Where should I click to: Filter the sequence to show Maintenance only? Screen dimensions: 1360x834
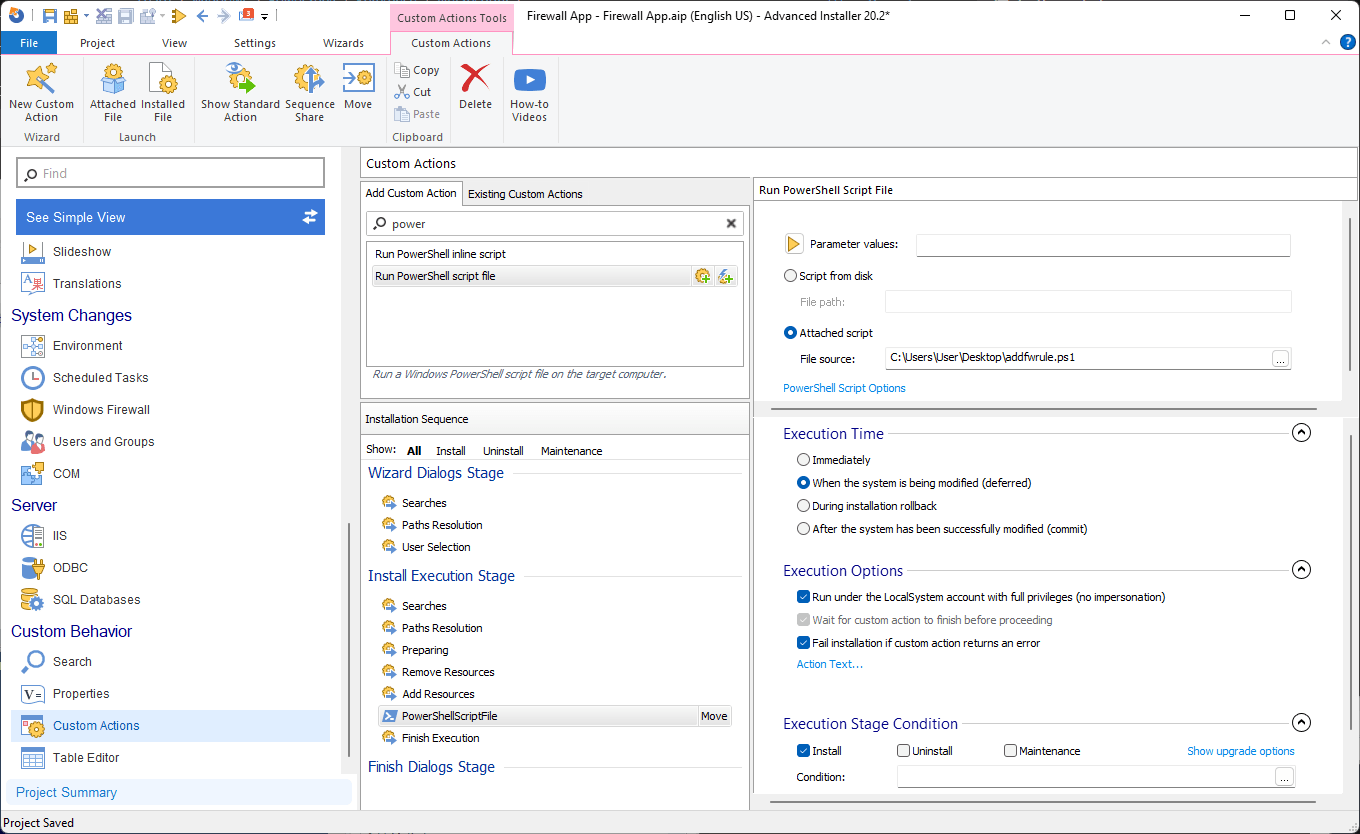[571, 451]
